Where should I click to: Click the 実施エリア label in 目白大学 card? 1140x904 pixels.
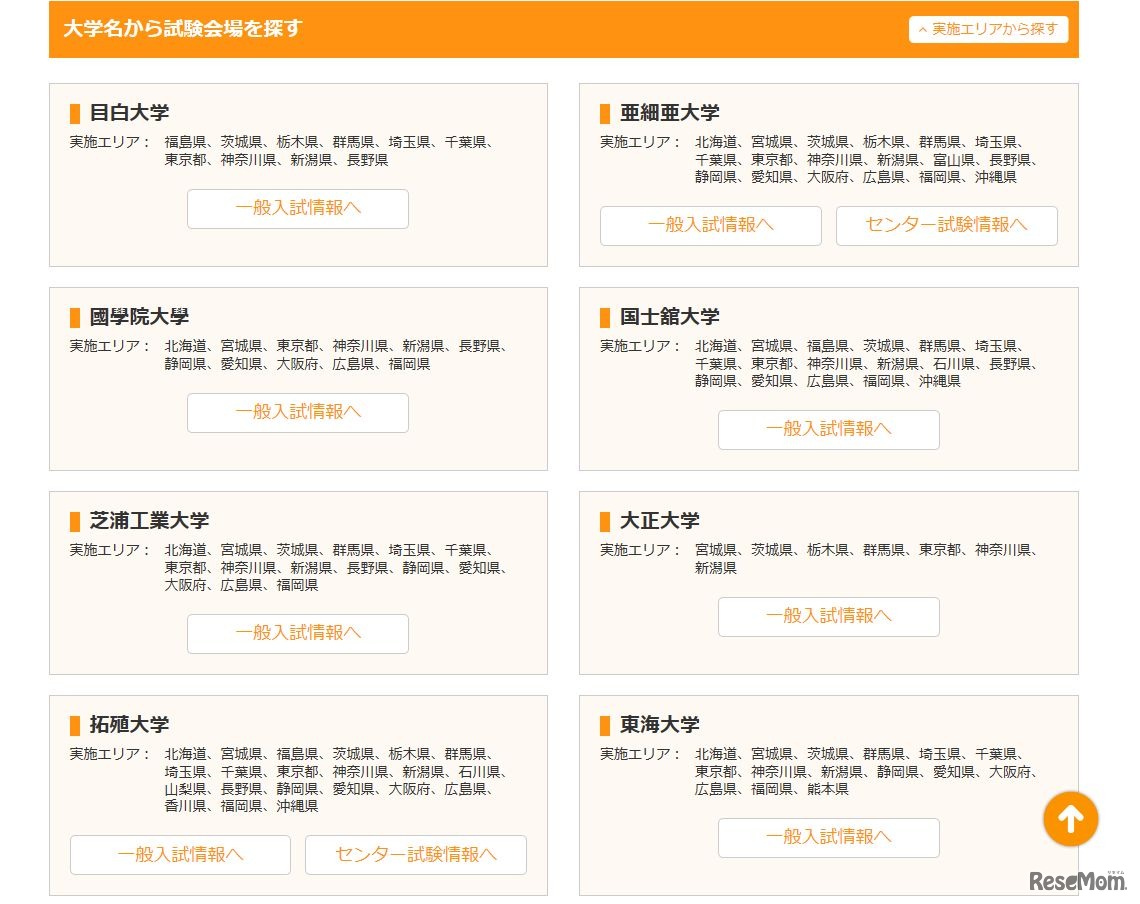pyautogui.click(x=109, y=142)
